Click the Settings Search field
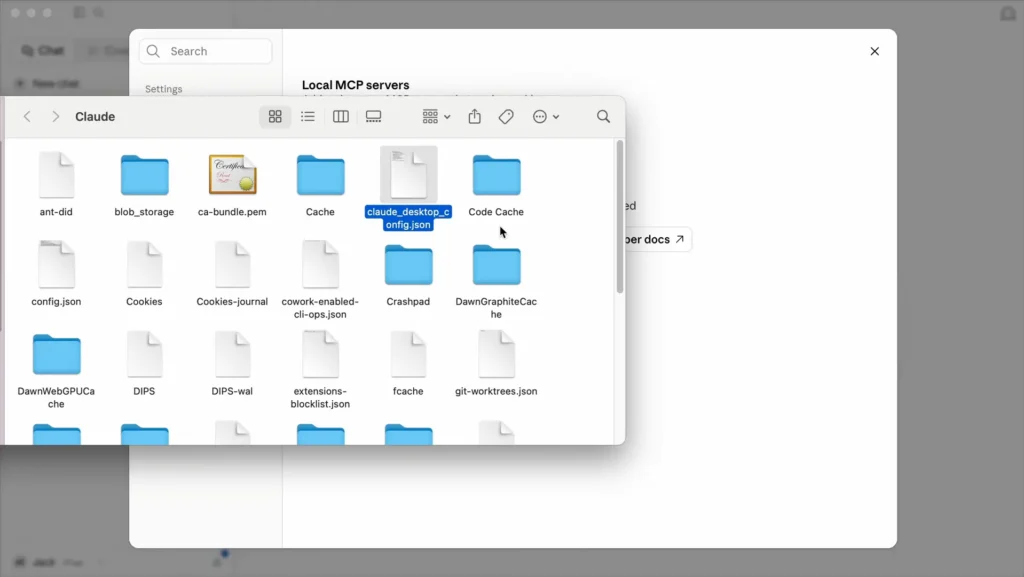 [x=206, y=51]
